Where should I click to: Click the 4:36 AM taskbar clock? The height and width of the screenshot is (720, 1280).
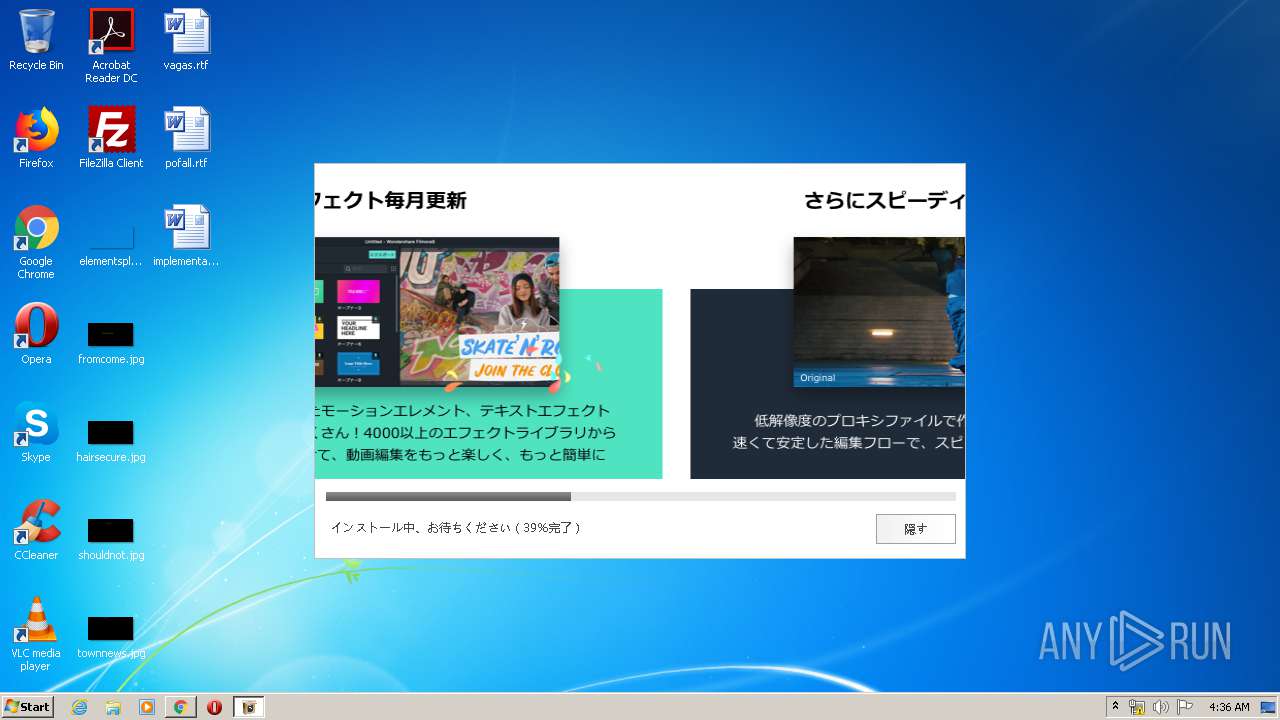tap(1229, 707)
